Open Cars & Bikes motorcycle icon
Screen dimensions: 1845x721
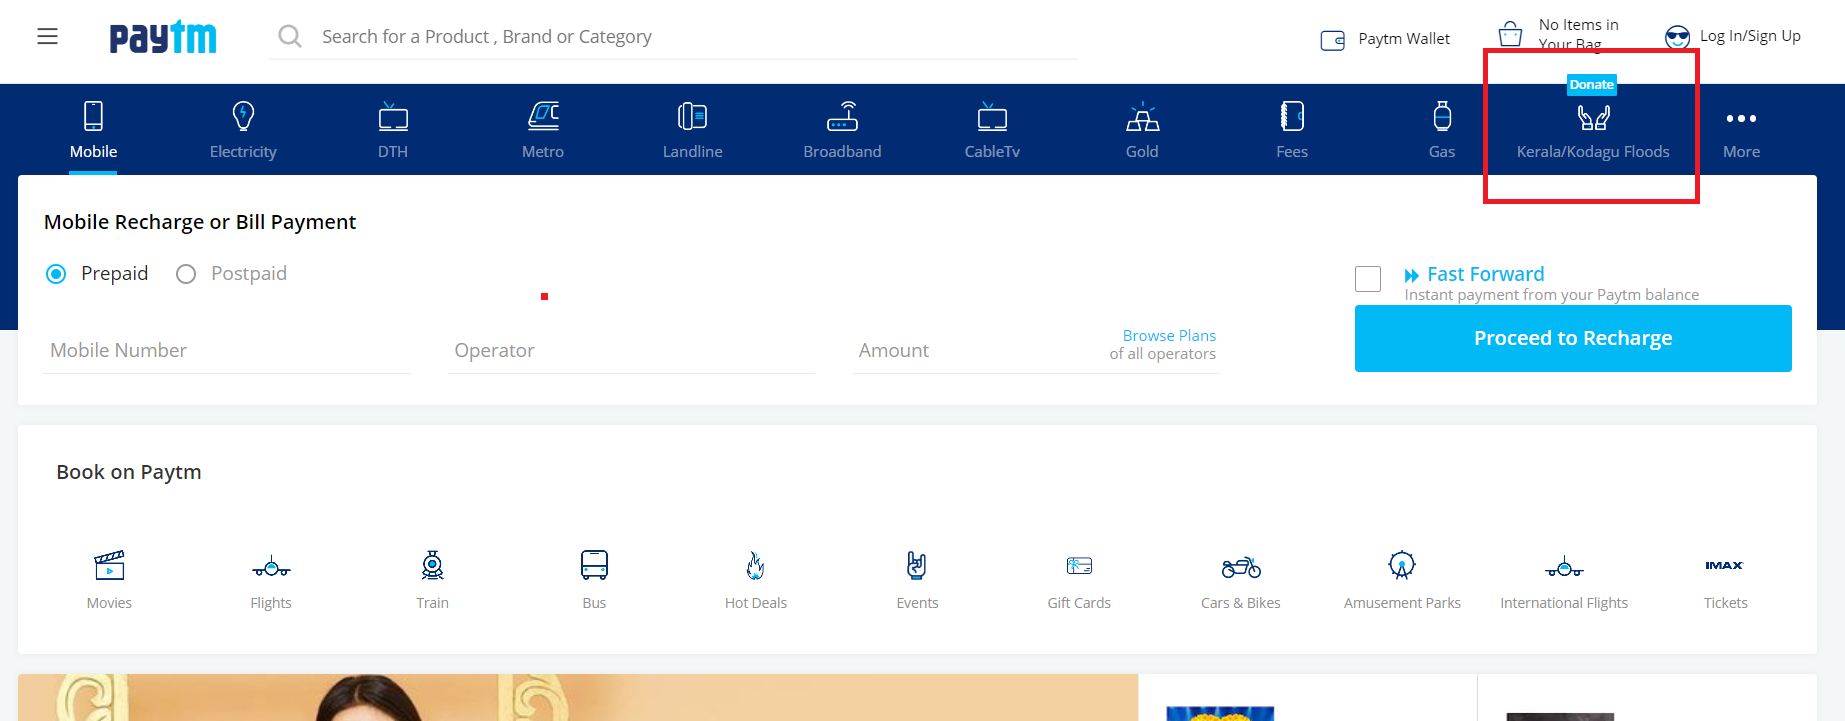click(1241, 567)
